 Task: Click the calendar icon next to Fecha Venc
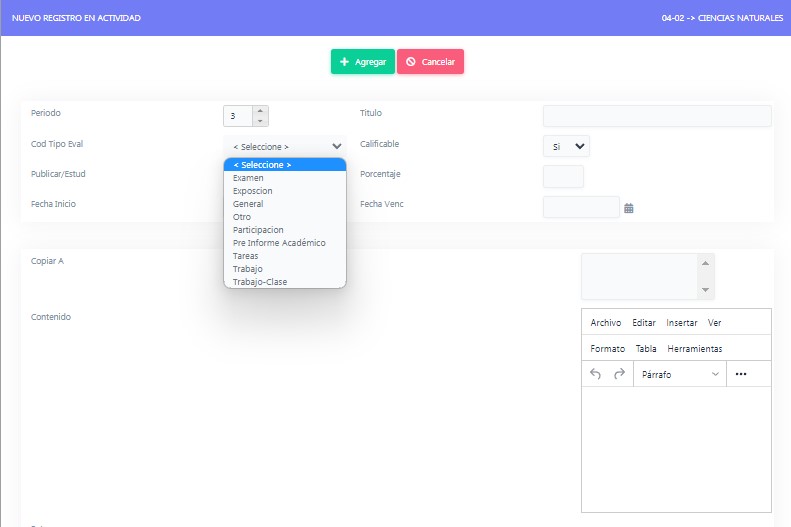pyautogui.click(x=629, y=208)
